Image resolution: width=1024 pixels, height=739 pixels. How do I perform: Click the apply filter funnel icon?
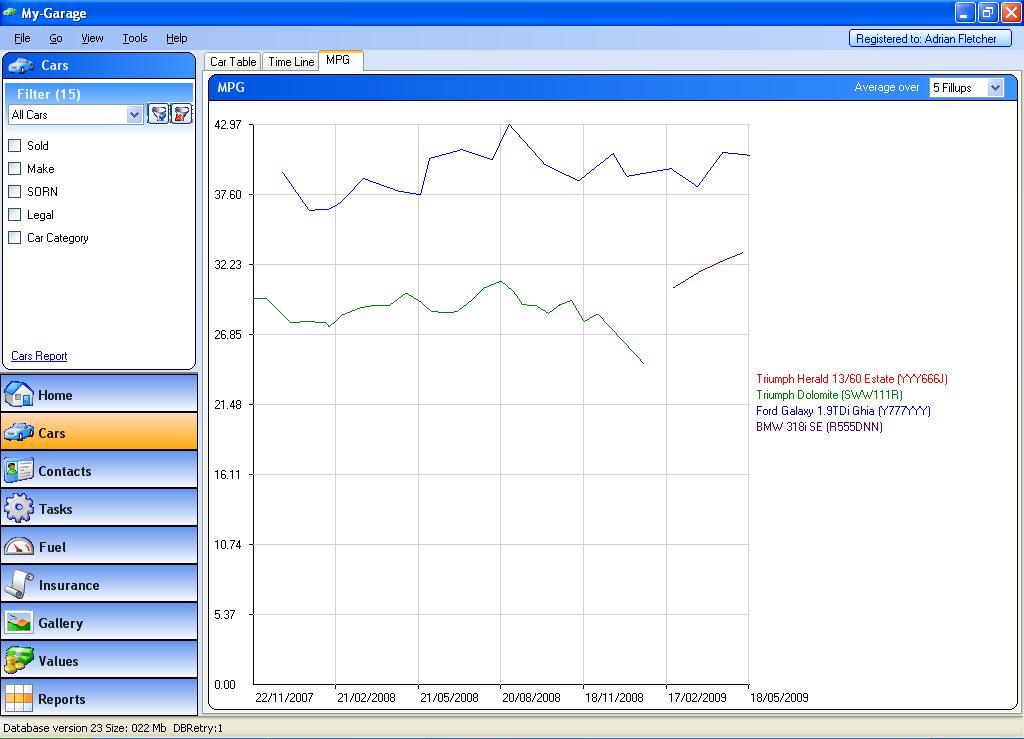coord(158,114)
